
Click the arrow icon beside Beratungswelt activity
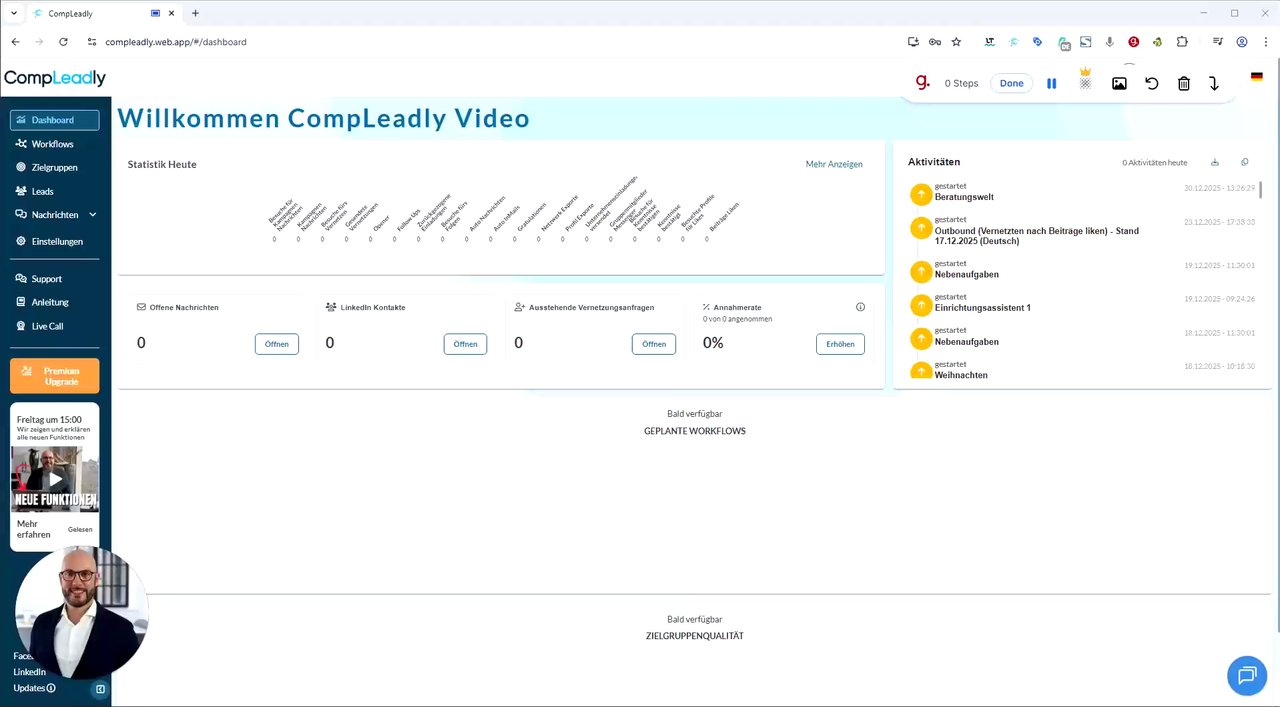(x=920, y=193)
